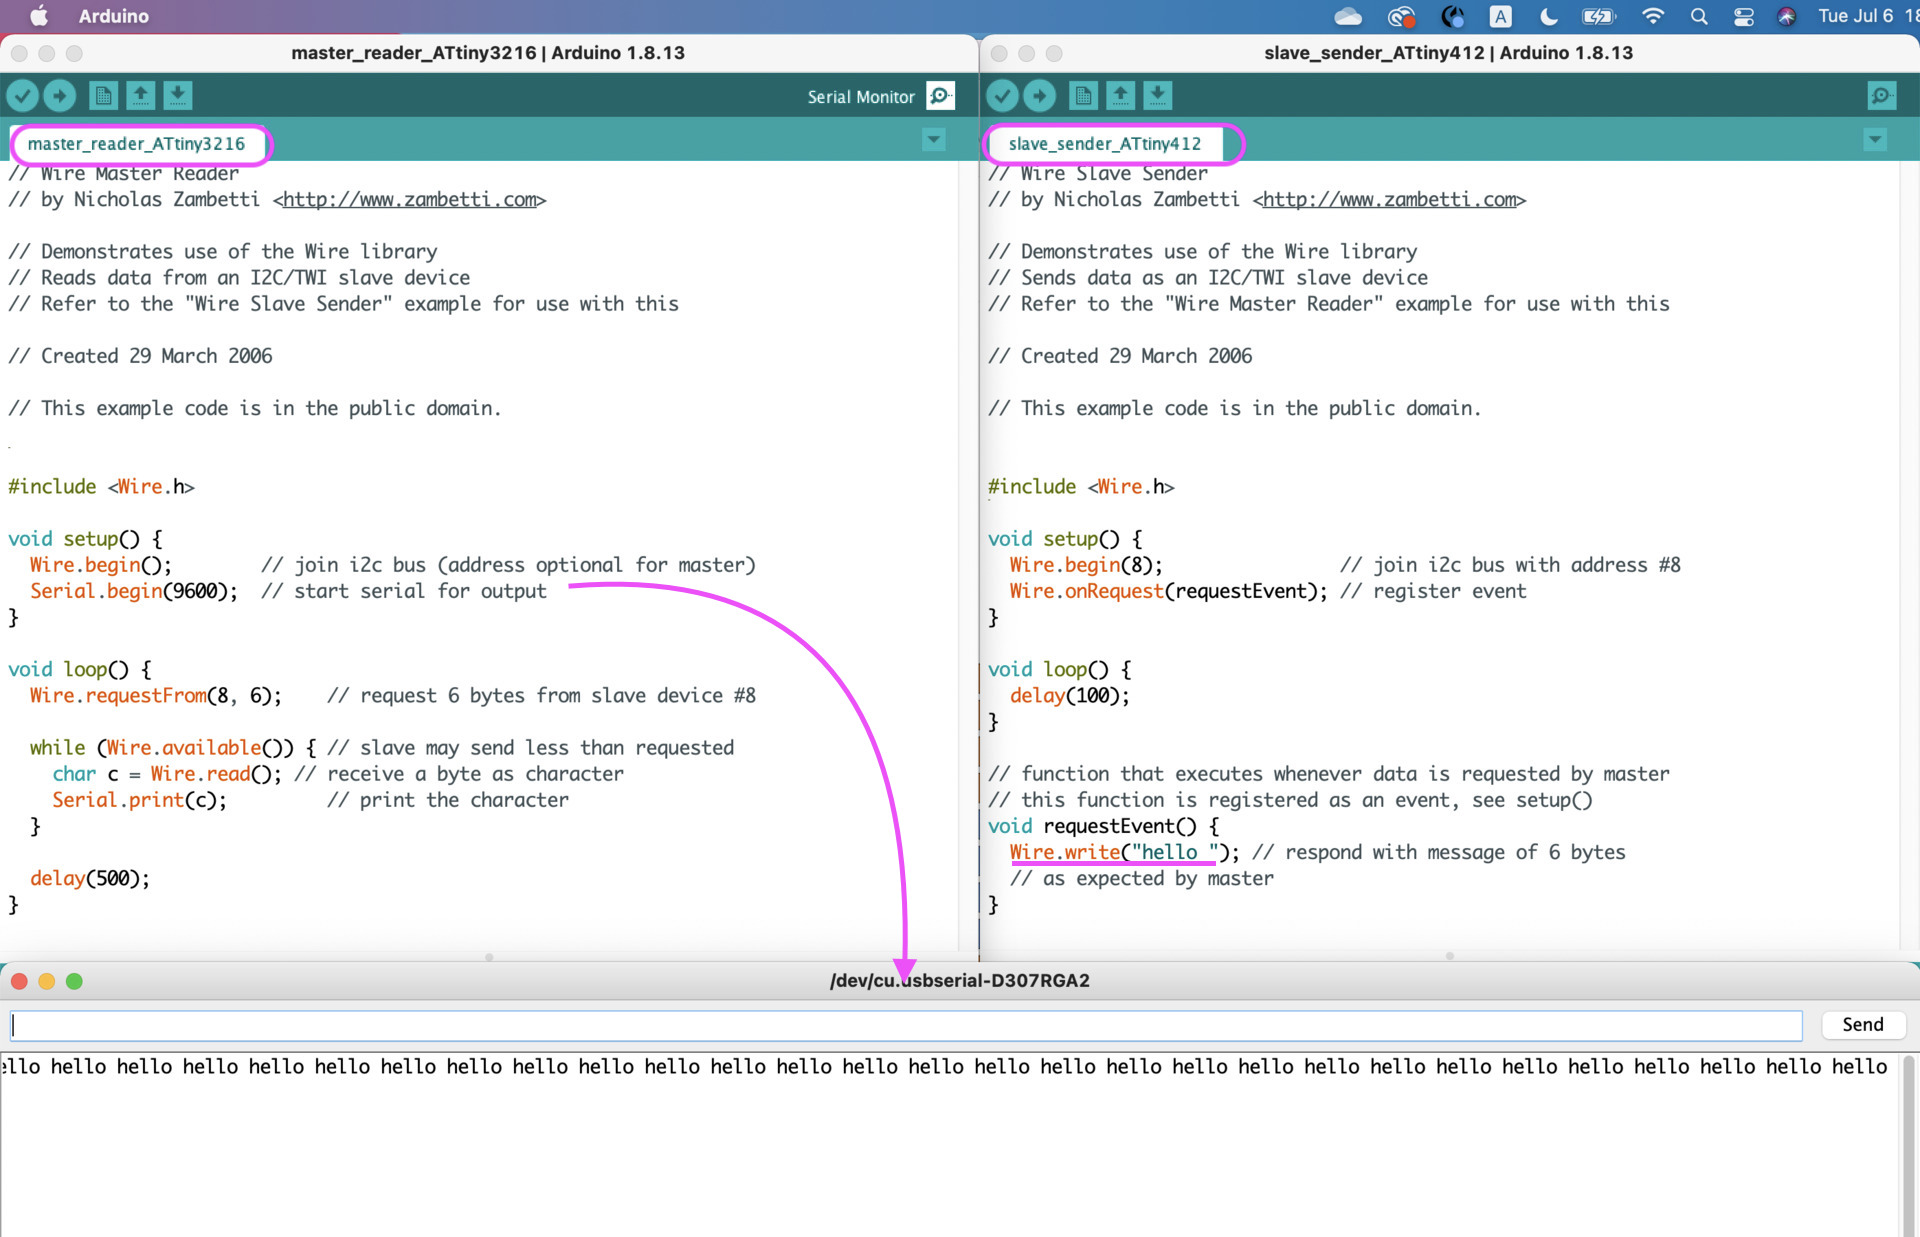Open Serial Monitor icon in master_reader window
The height and width of the screenshot is (1237, 1920).
(x=940, y=96)
